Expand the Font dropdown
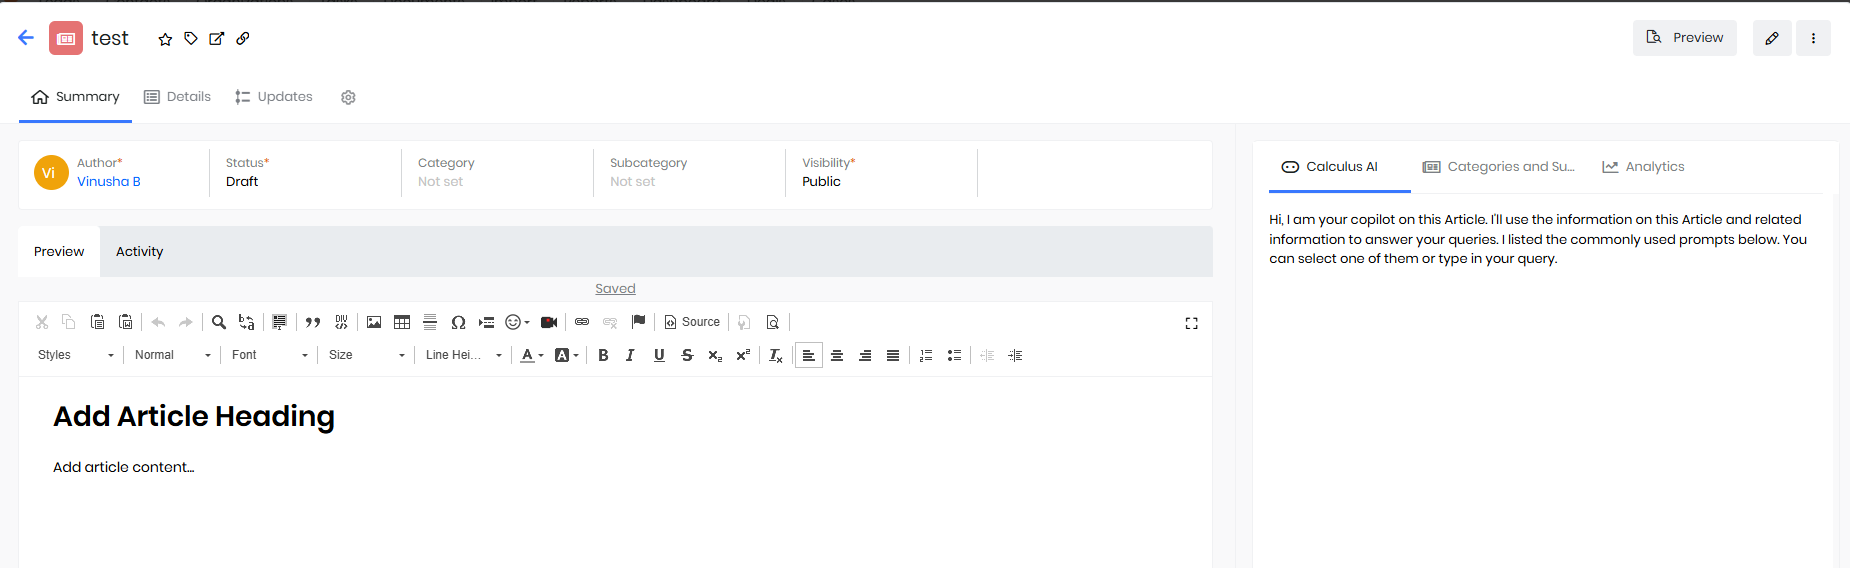Screen dimensions: 1850x568 pyautogui.click(x=269, y=355)
